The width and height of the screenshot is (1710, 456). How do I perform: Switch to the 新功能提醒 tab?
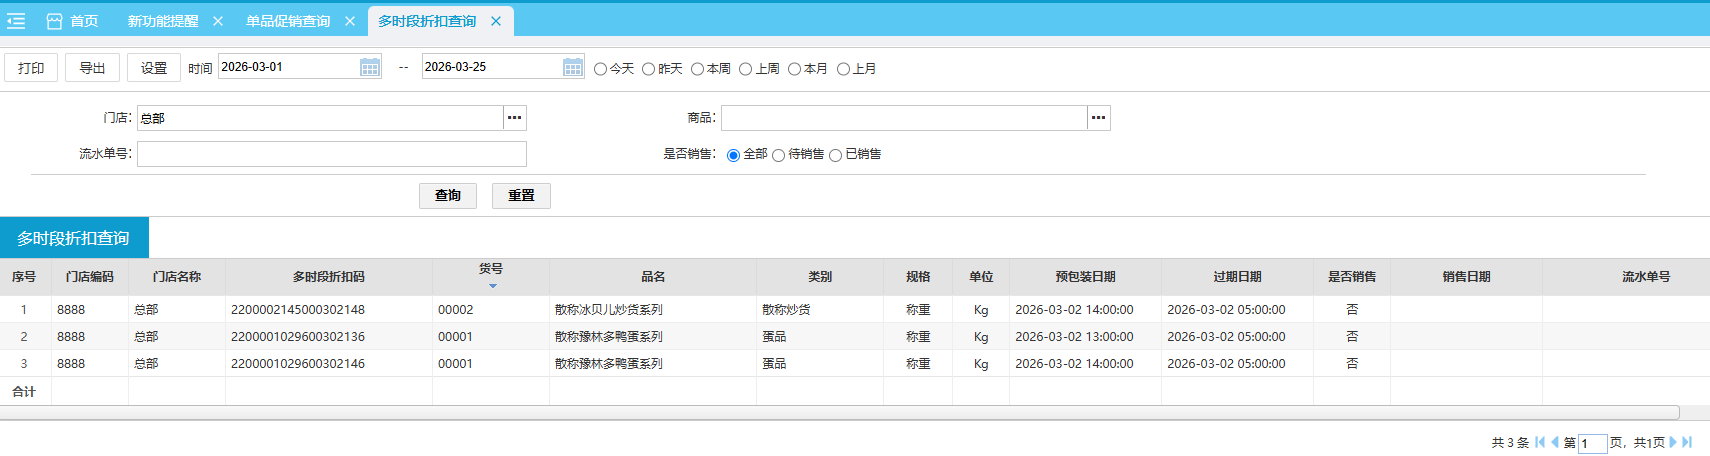point(163,21)
